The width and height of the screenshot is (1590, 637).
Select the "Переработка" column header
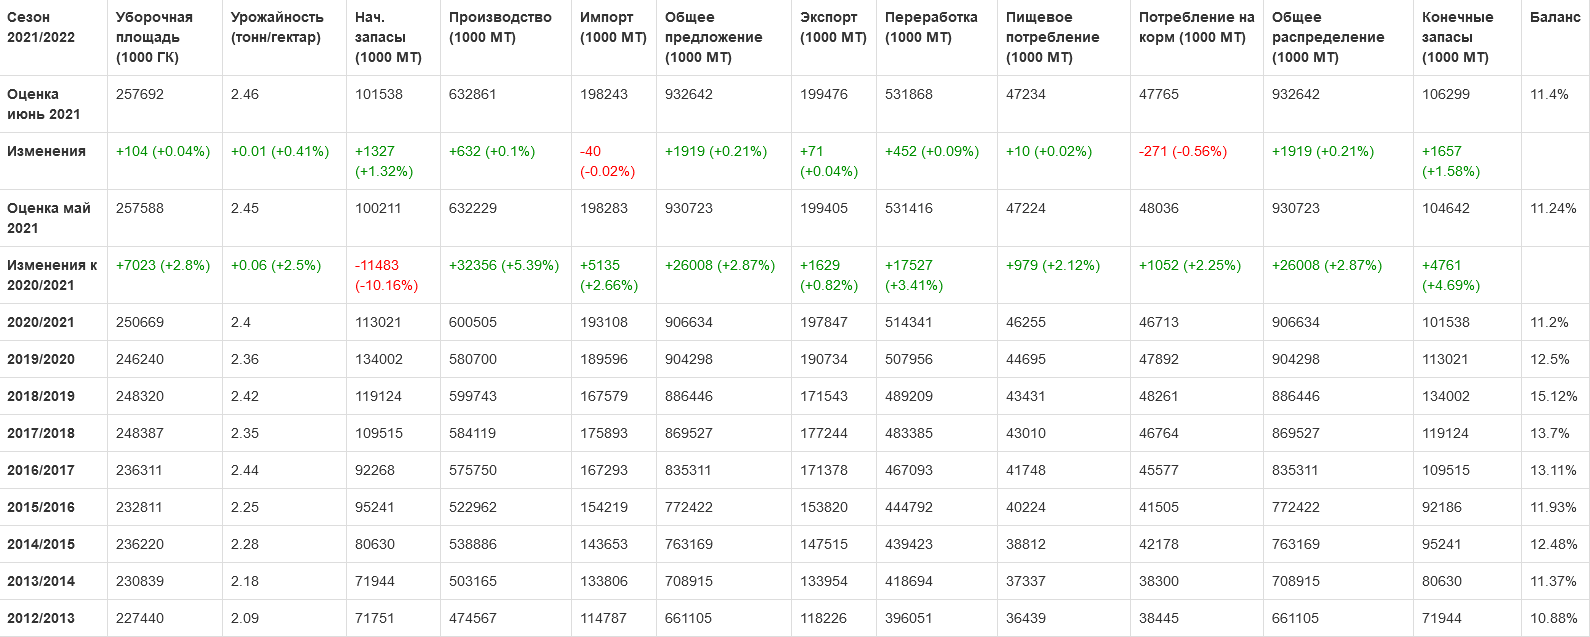pos(931,27)
